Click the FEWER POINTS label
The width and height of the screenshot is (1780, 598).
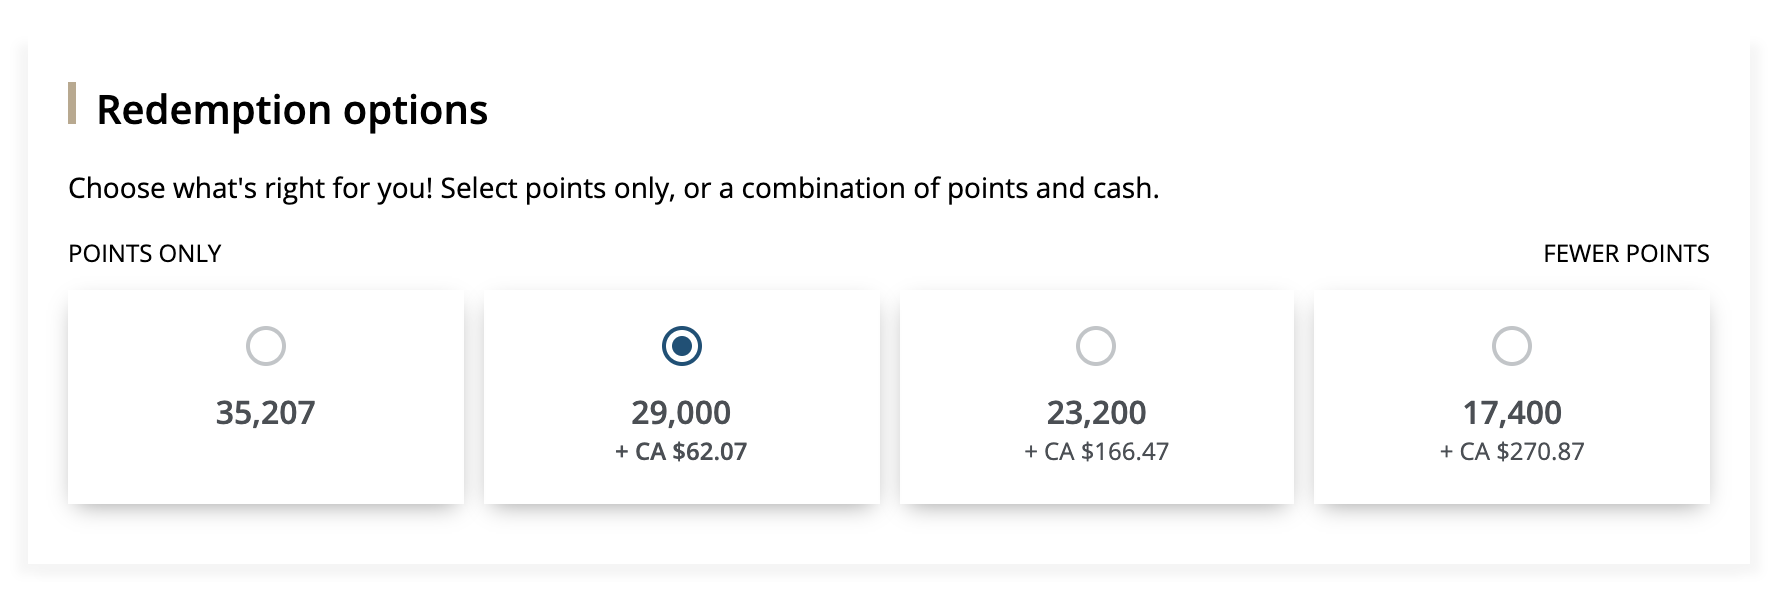tap(1626, 254)
